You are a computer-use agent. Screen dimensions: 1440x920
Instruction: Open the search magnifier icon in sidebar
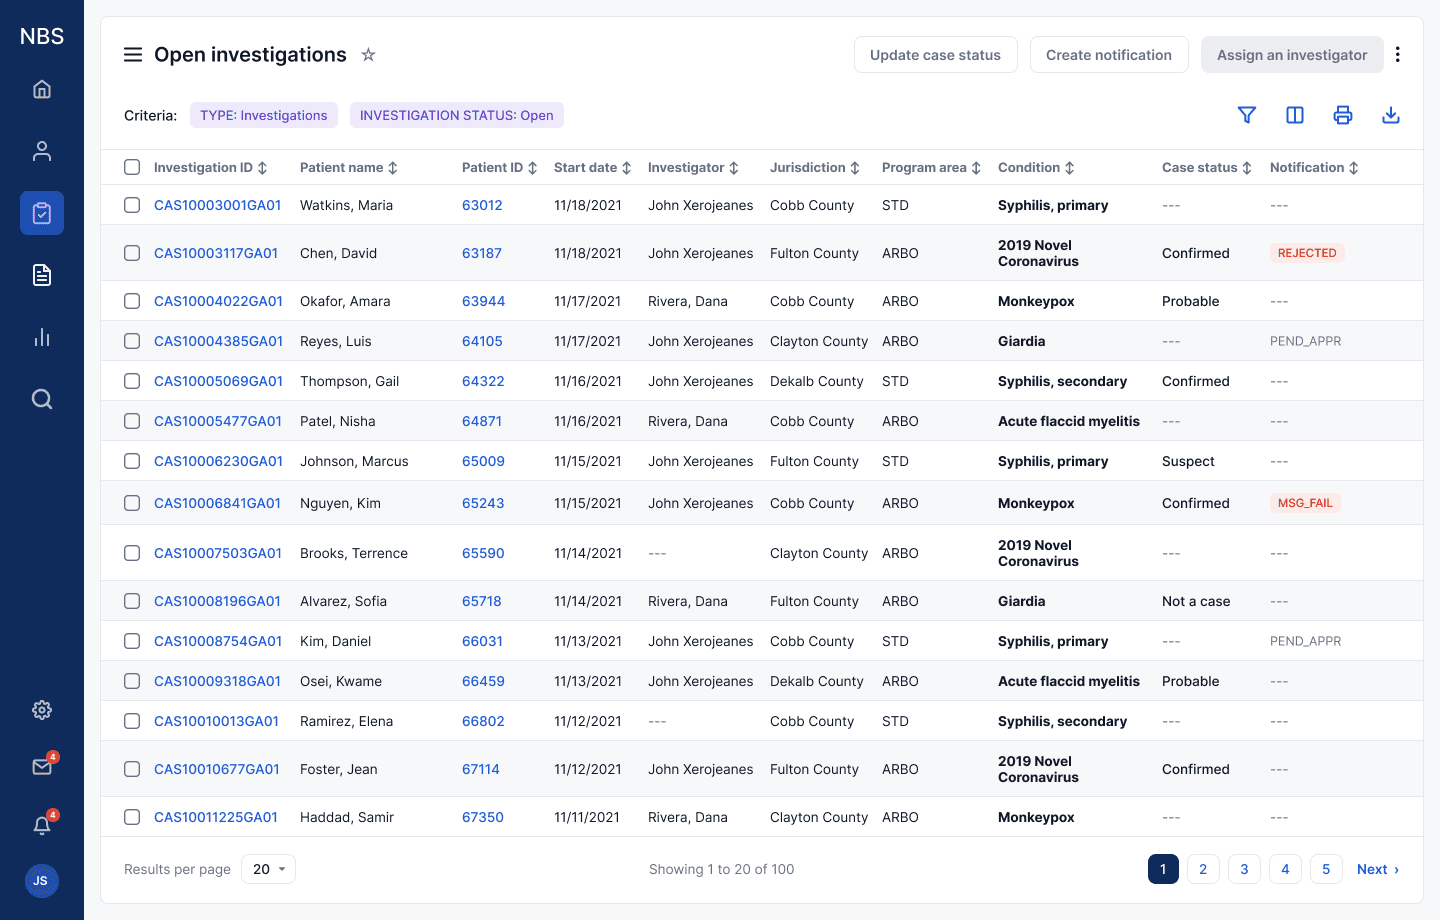(x=42, y=399)
